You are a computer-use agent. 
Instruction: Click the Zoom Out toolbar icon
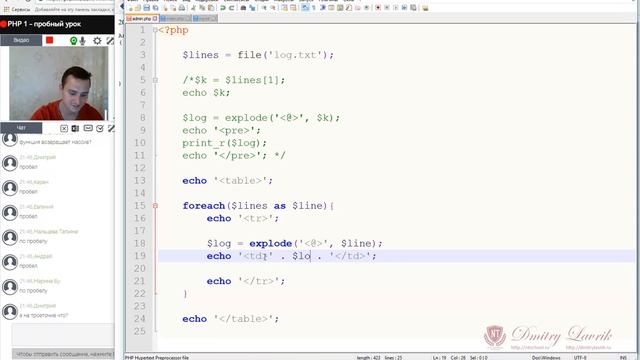coord(273,8)
